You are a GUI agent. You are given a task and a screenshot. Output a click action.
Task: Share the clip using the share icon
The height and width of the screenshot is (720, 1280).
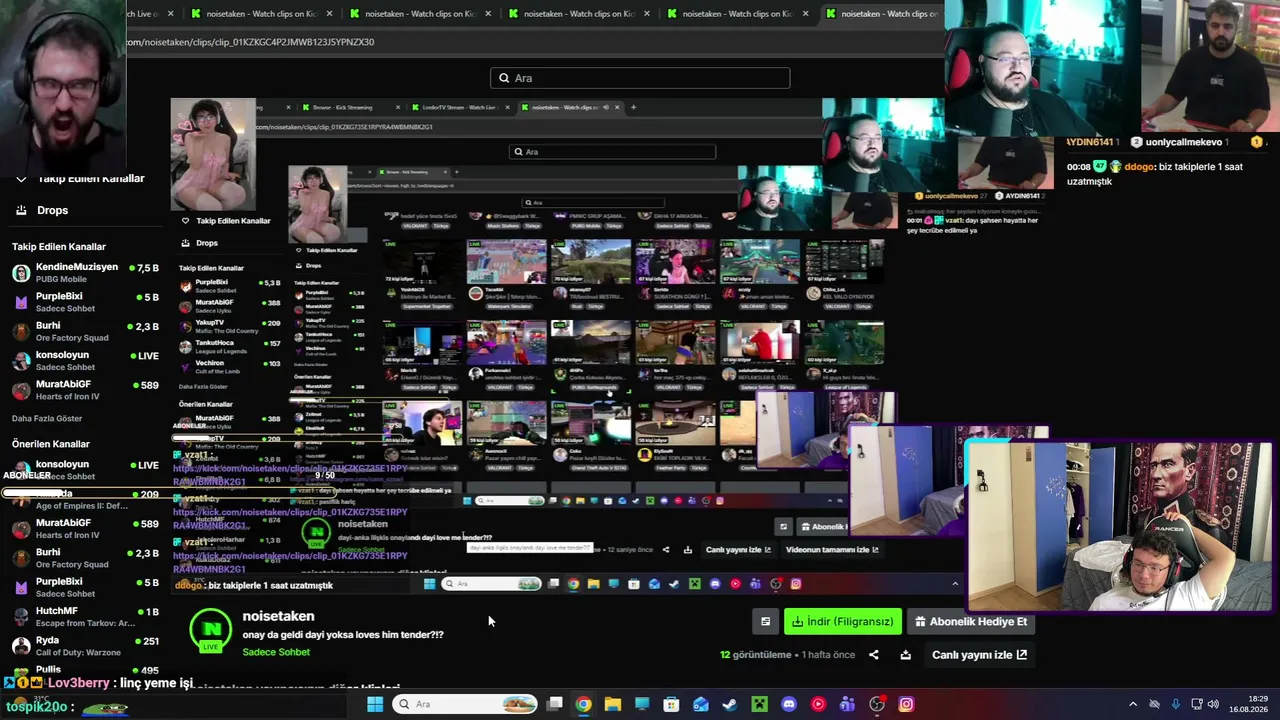click(874, 655)
